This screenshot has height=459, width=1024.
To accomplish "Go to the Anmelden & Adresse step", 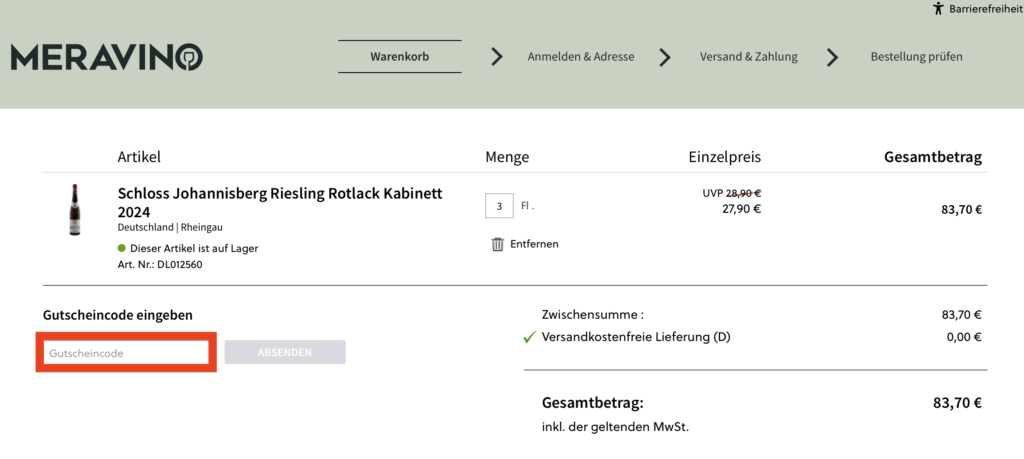I will click(x=581, y=57).
